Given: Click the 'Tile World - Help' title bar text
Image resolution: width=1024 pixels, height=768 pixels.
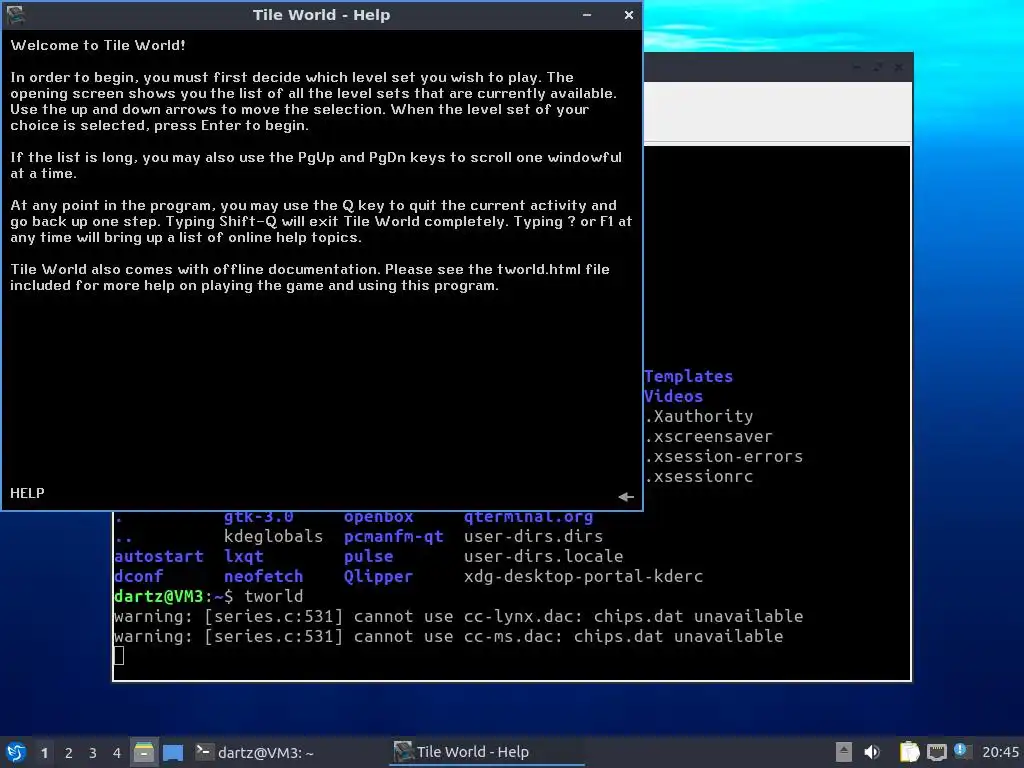Looking at the screenshot, I should click(x=321, y=14).
